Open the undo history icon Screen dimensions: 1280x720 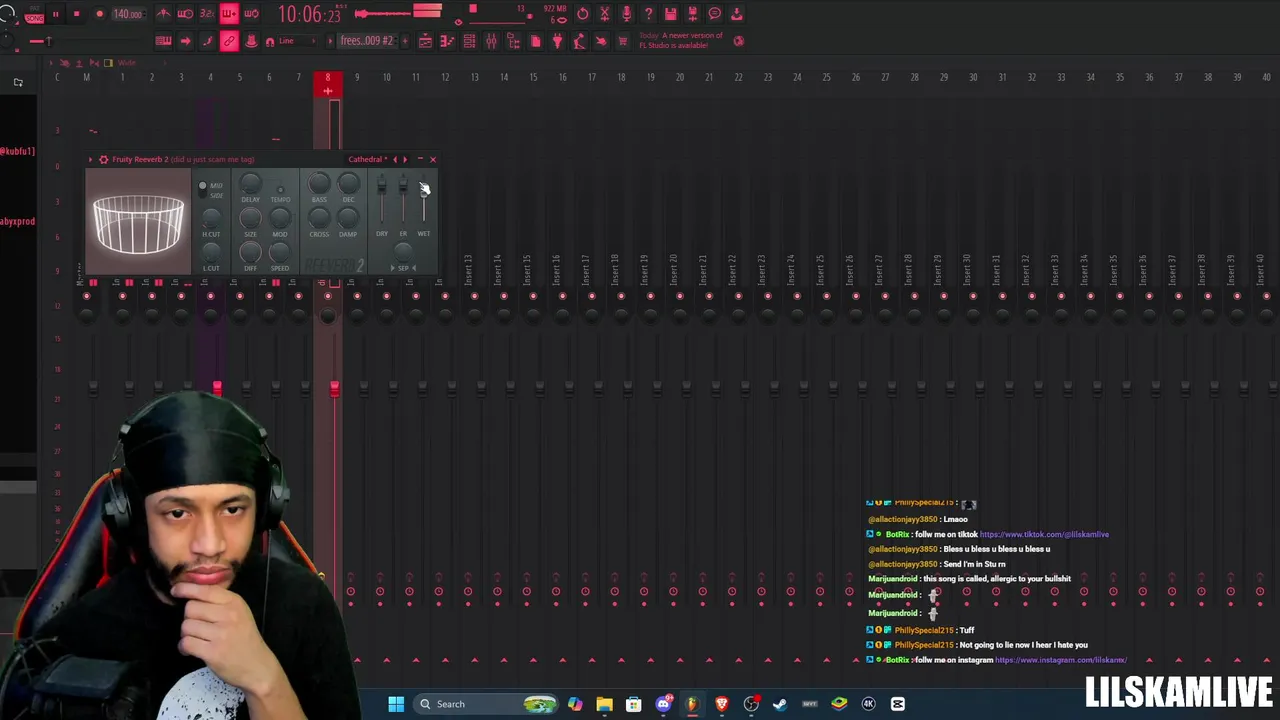coord(583,14)
